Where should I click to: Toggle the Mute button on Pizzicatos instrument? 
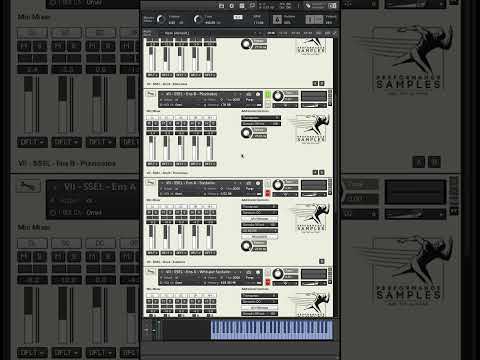tap(268, 104)
